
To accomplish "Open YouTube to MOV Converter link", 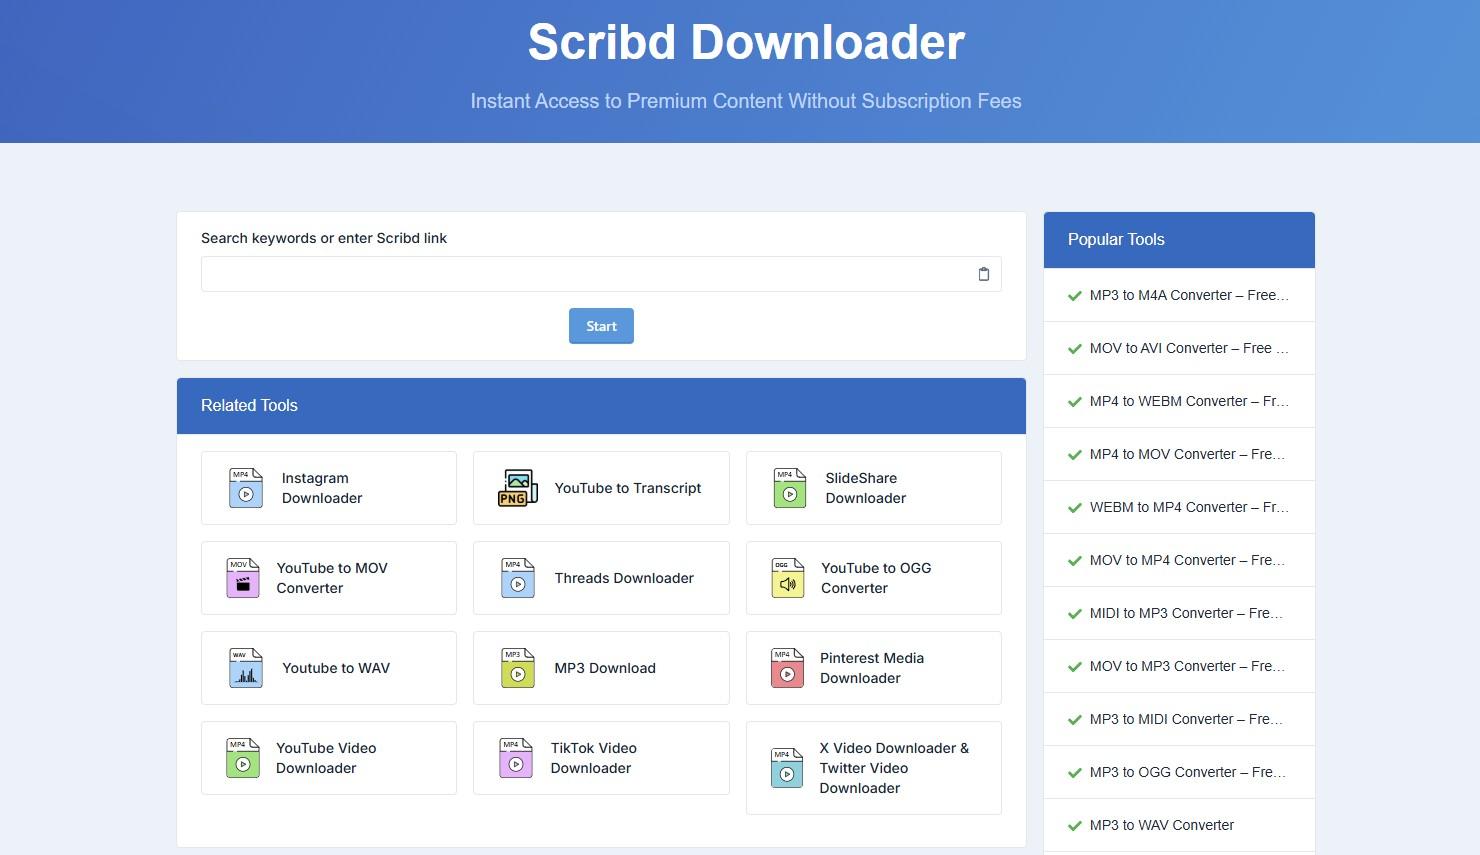I will [329, 578].
